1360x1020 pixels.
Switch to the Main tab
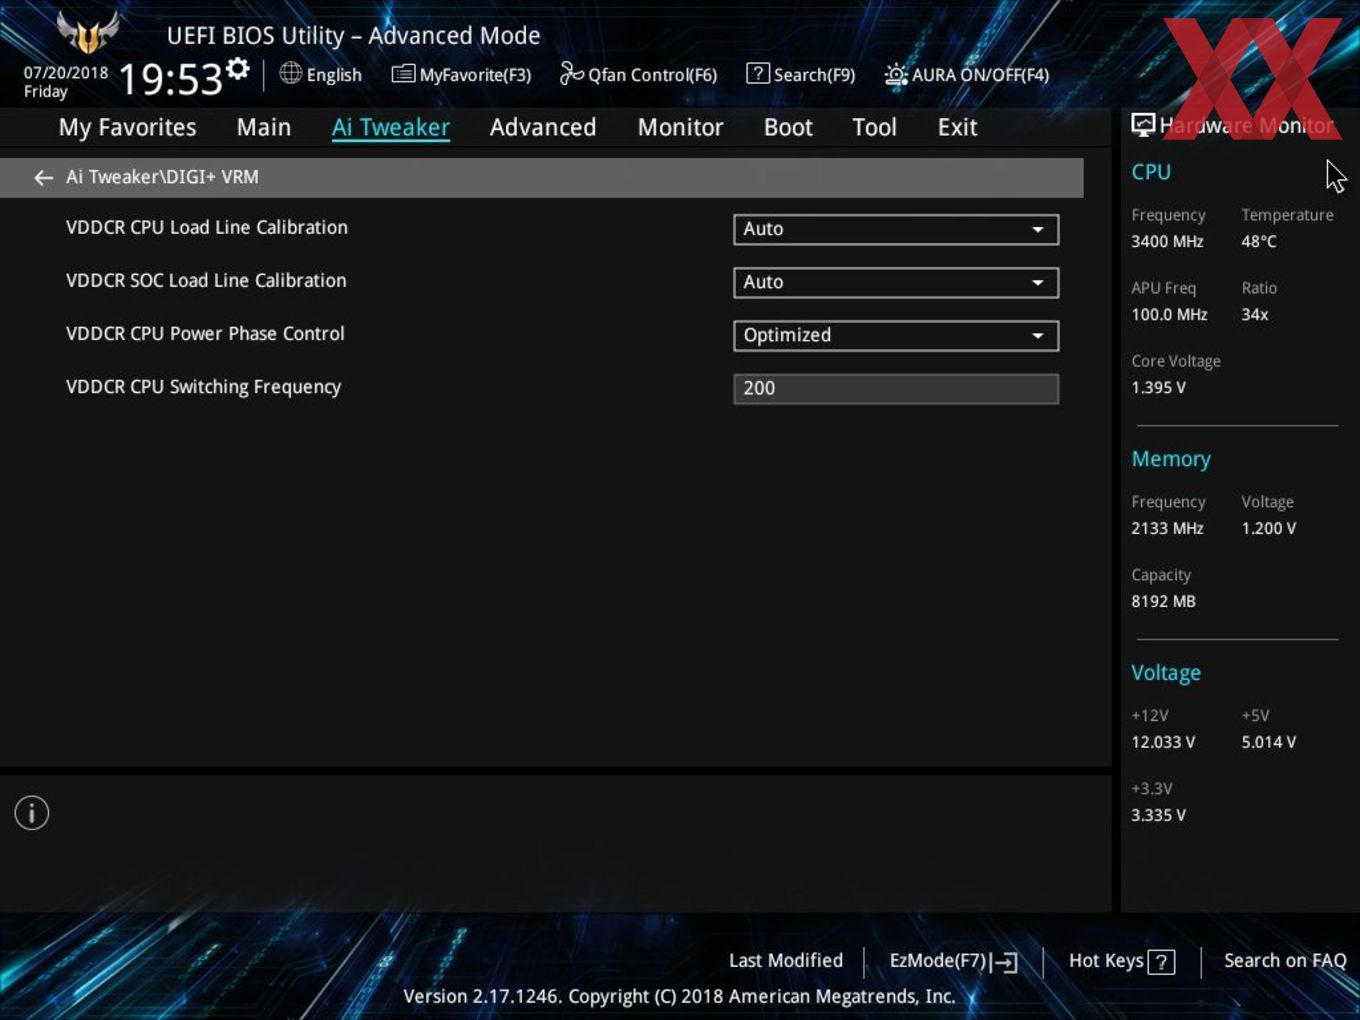coord(264,127)
